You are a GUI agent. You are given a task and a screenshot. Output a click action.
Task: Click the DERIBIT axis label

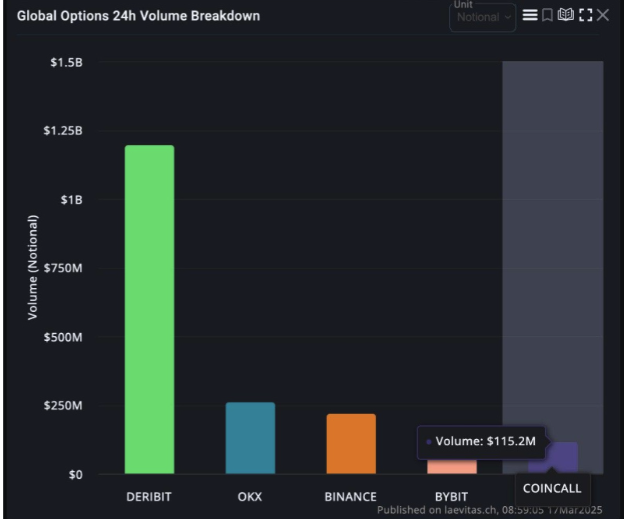[149, 497]
